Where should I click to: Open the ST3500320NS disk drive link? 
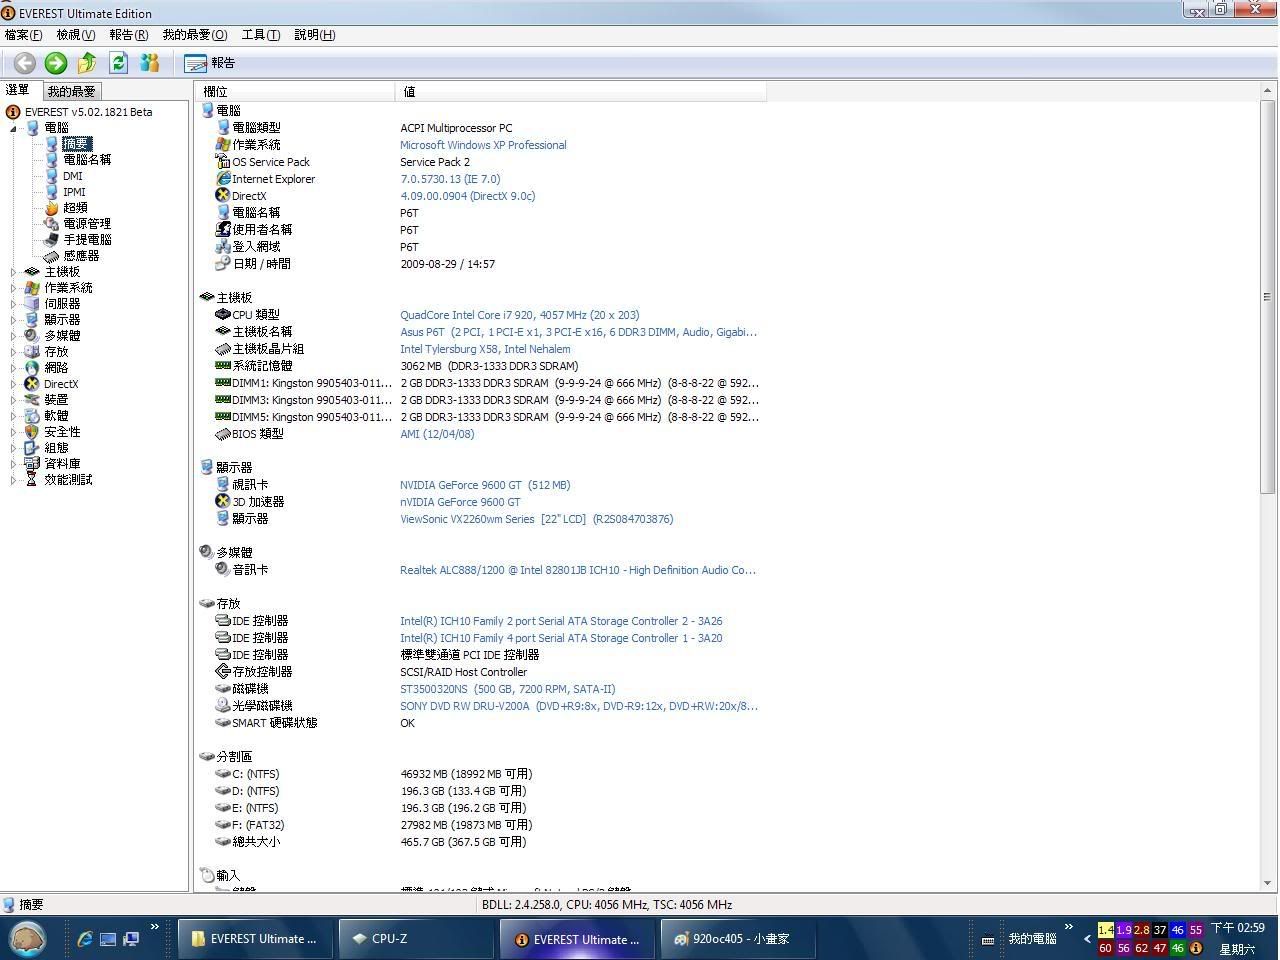508,689
